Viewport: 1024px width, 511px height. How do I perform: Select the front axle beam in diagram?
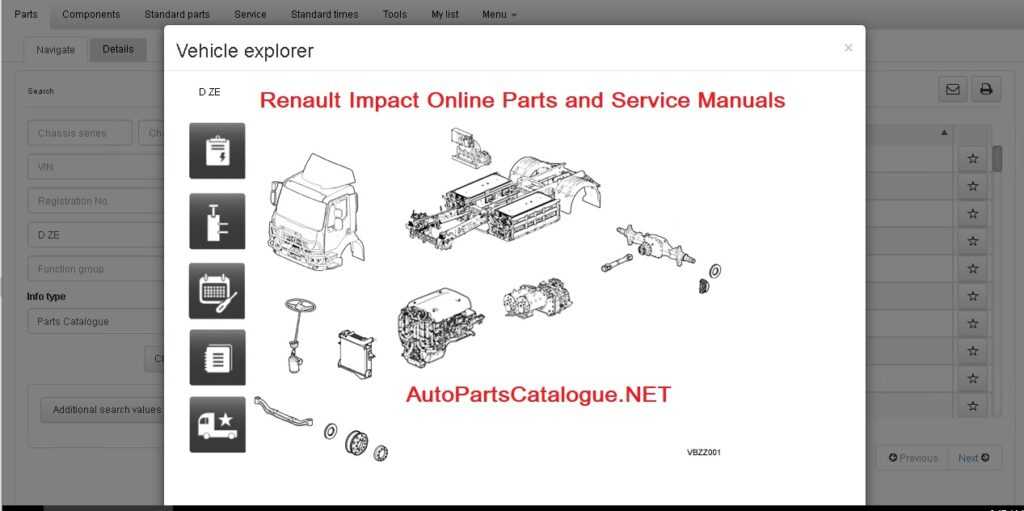click(283, 412)
